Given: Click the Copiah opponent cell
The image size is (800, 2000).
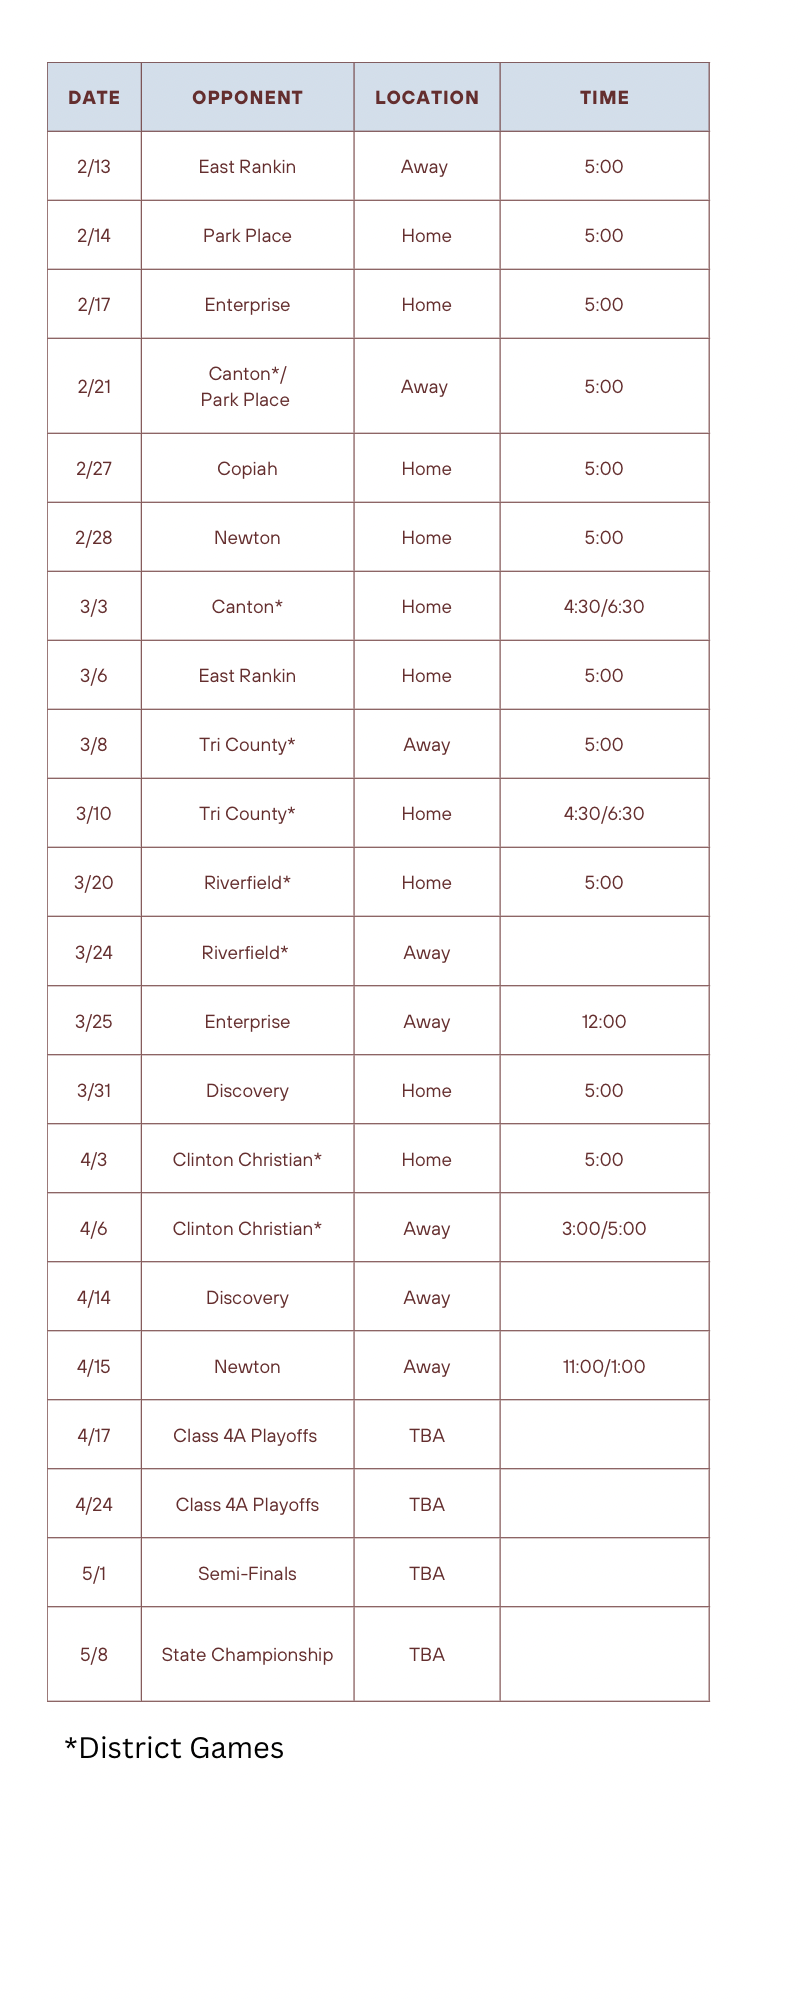Looking at the screenshot, I should pos(247,468).
